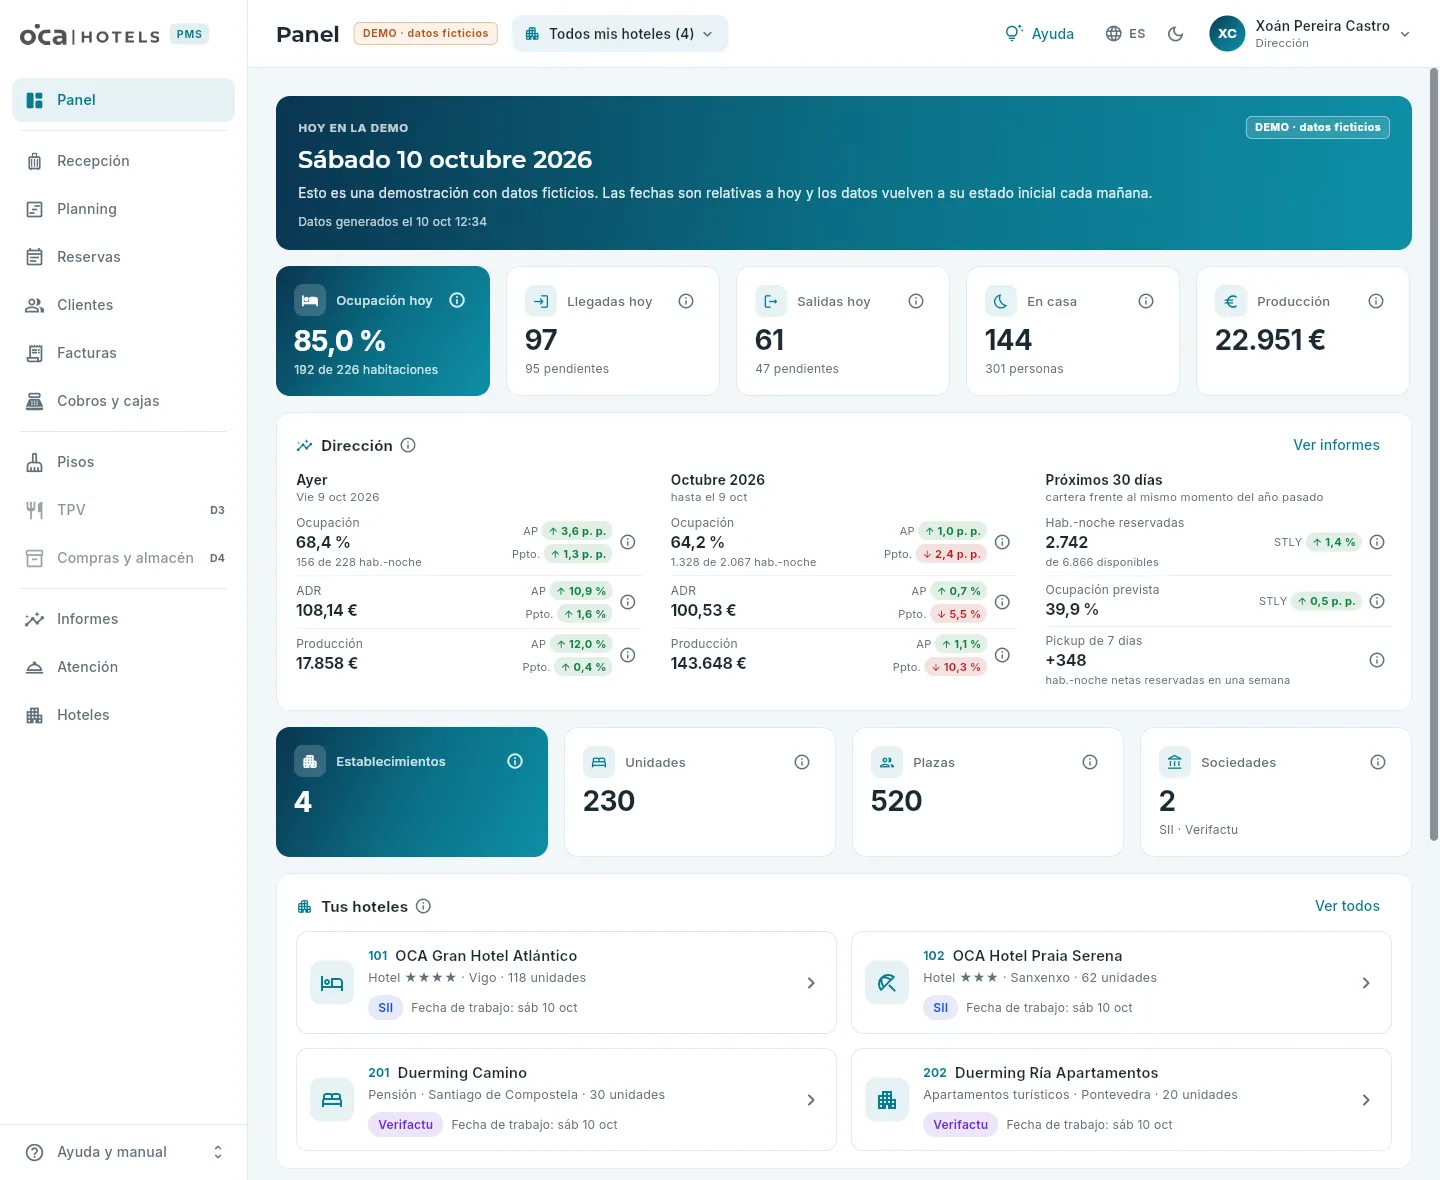Open OCA Hotel Praia Serena chevron
The width and height of the screenshot is (1440, 1180).
pyautogui.click(x=1366, y=983)
